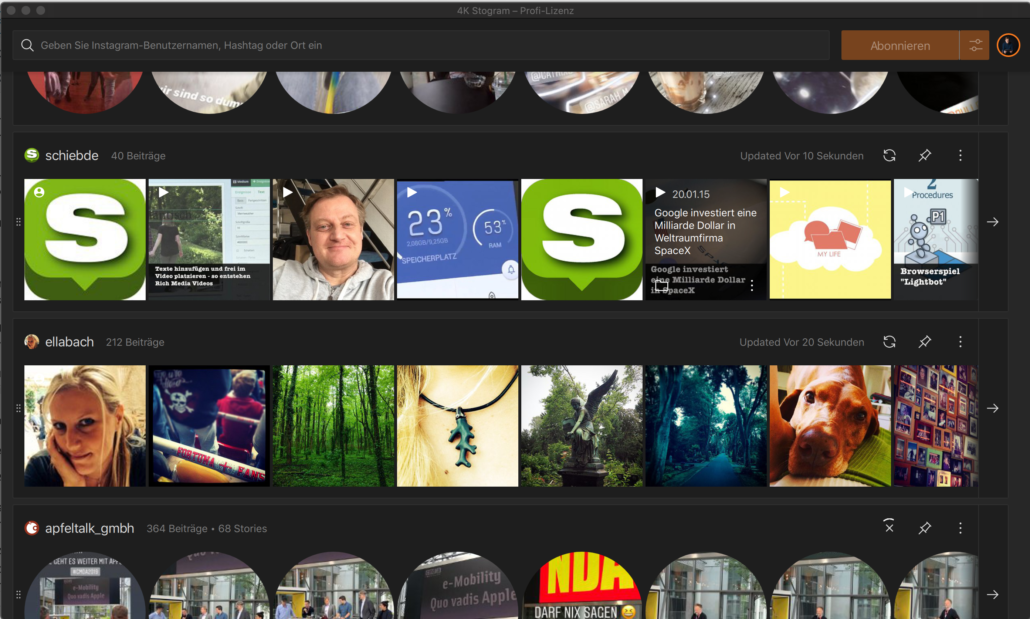Pin the apfeltalk_gmbh subscription

(925, 528)
